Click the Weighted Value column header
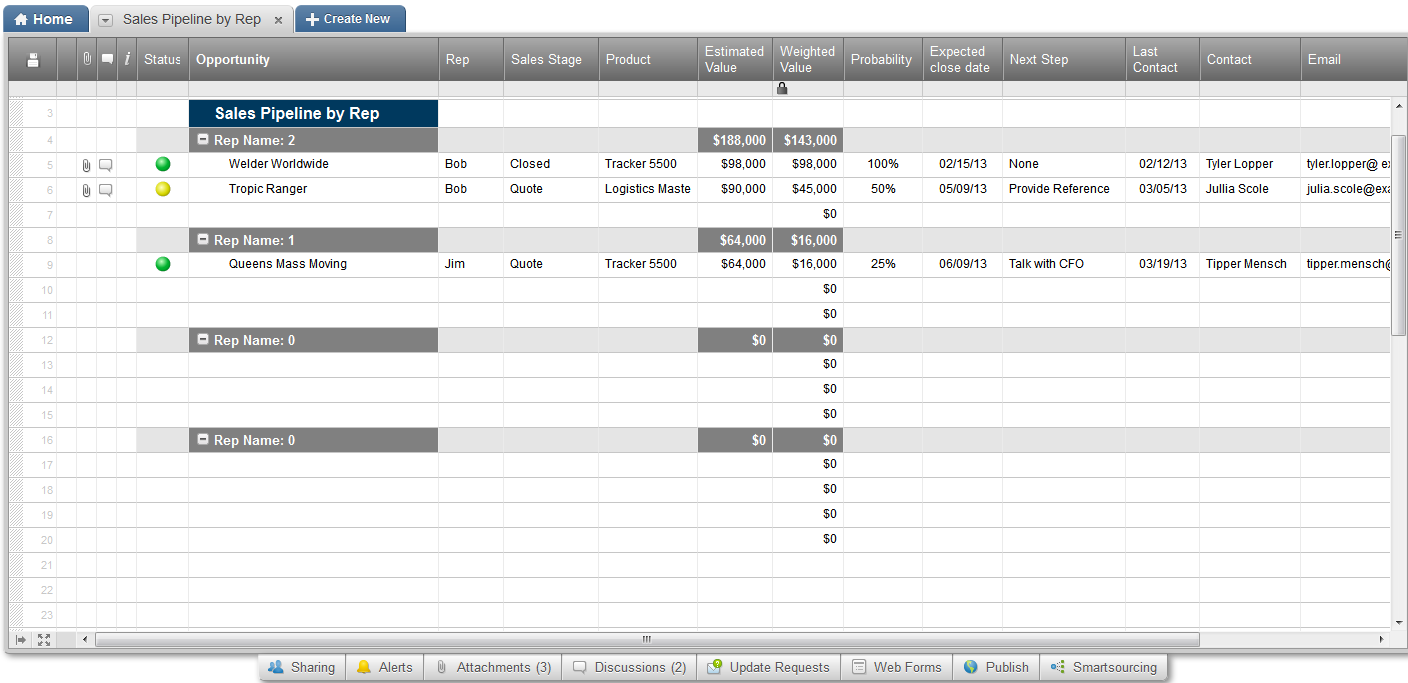Image resolution: width=1408 pixels, height=683 pixels. click(808, 59)
